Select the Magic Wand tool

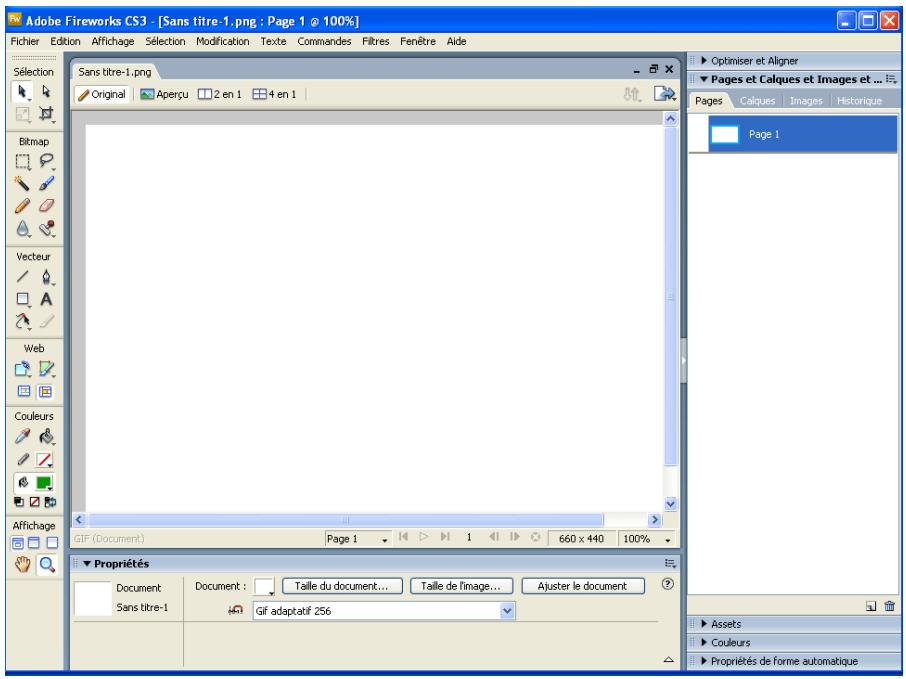(x=22, y=184)
